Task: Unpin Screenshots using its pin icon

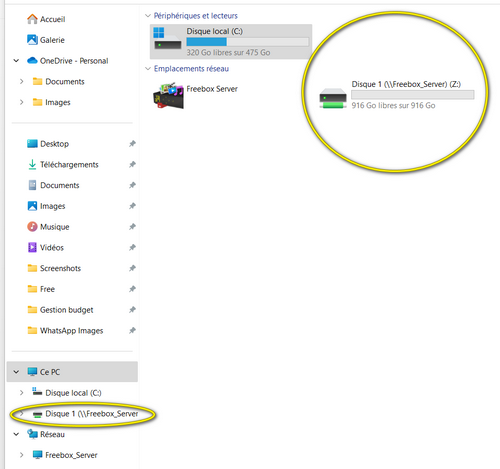Action: [x=132, y=268]
